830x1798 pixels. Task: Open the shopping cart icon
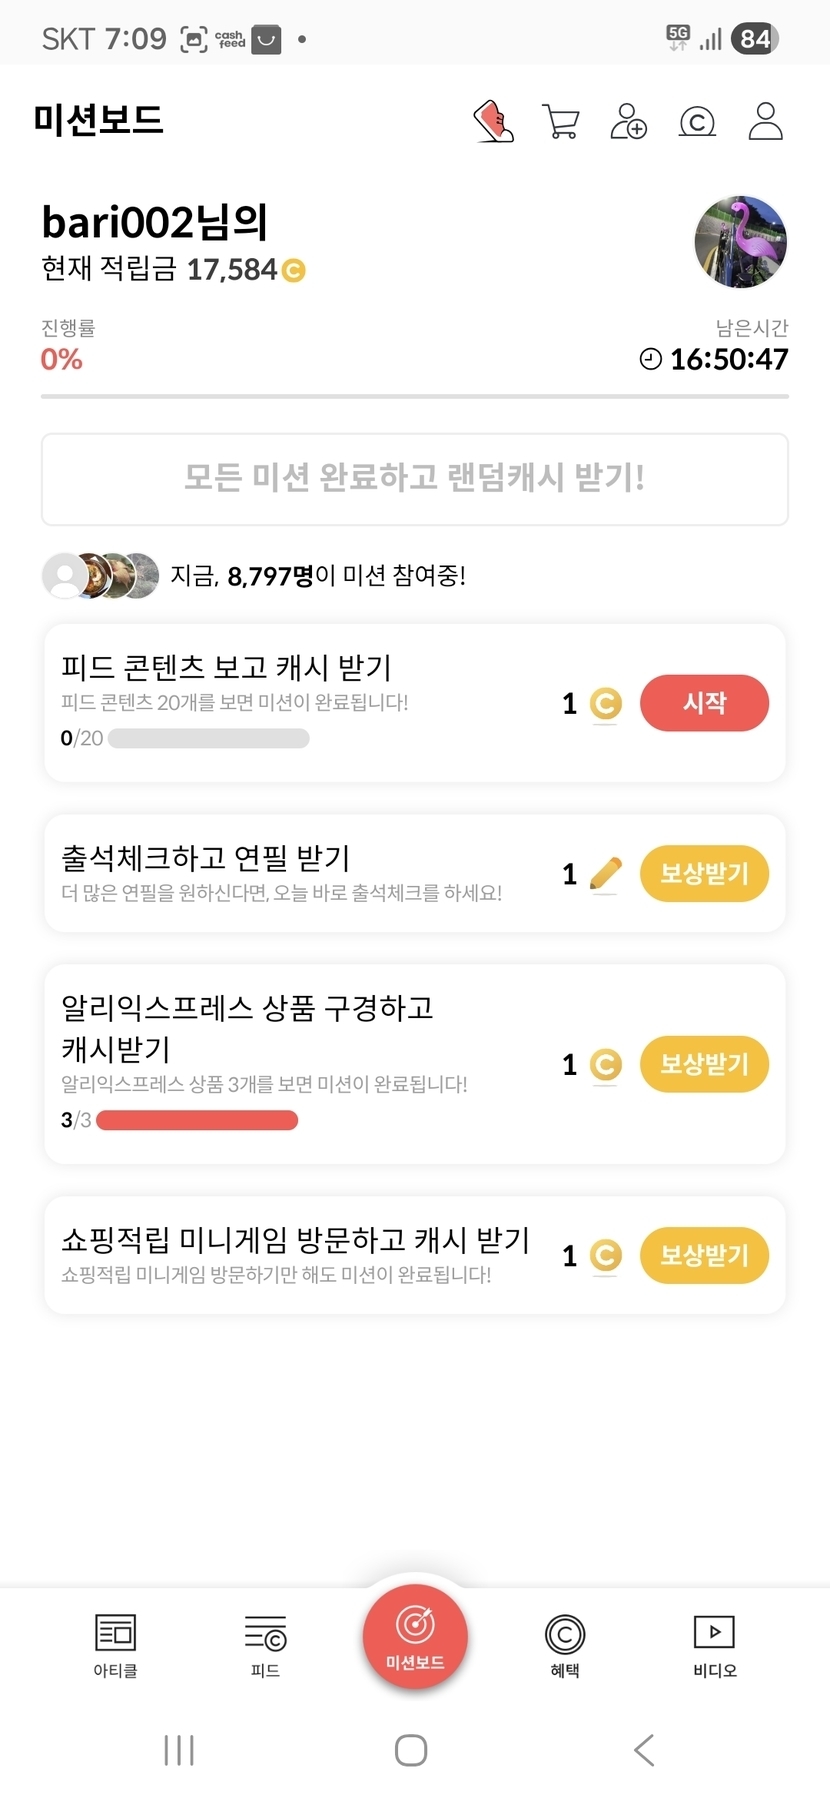561,122
